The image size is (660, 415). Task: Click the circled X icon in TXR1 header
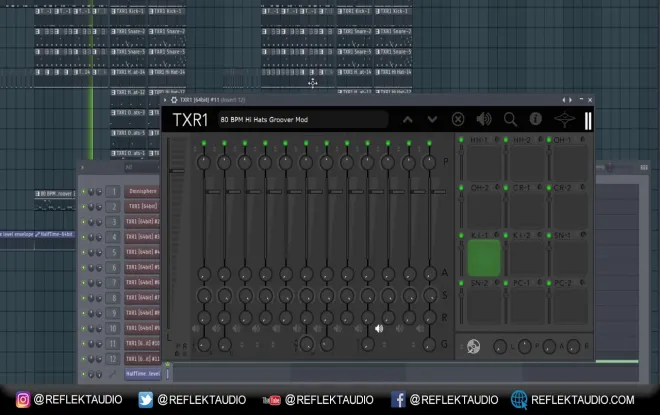pos(458,119)
